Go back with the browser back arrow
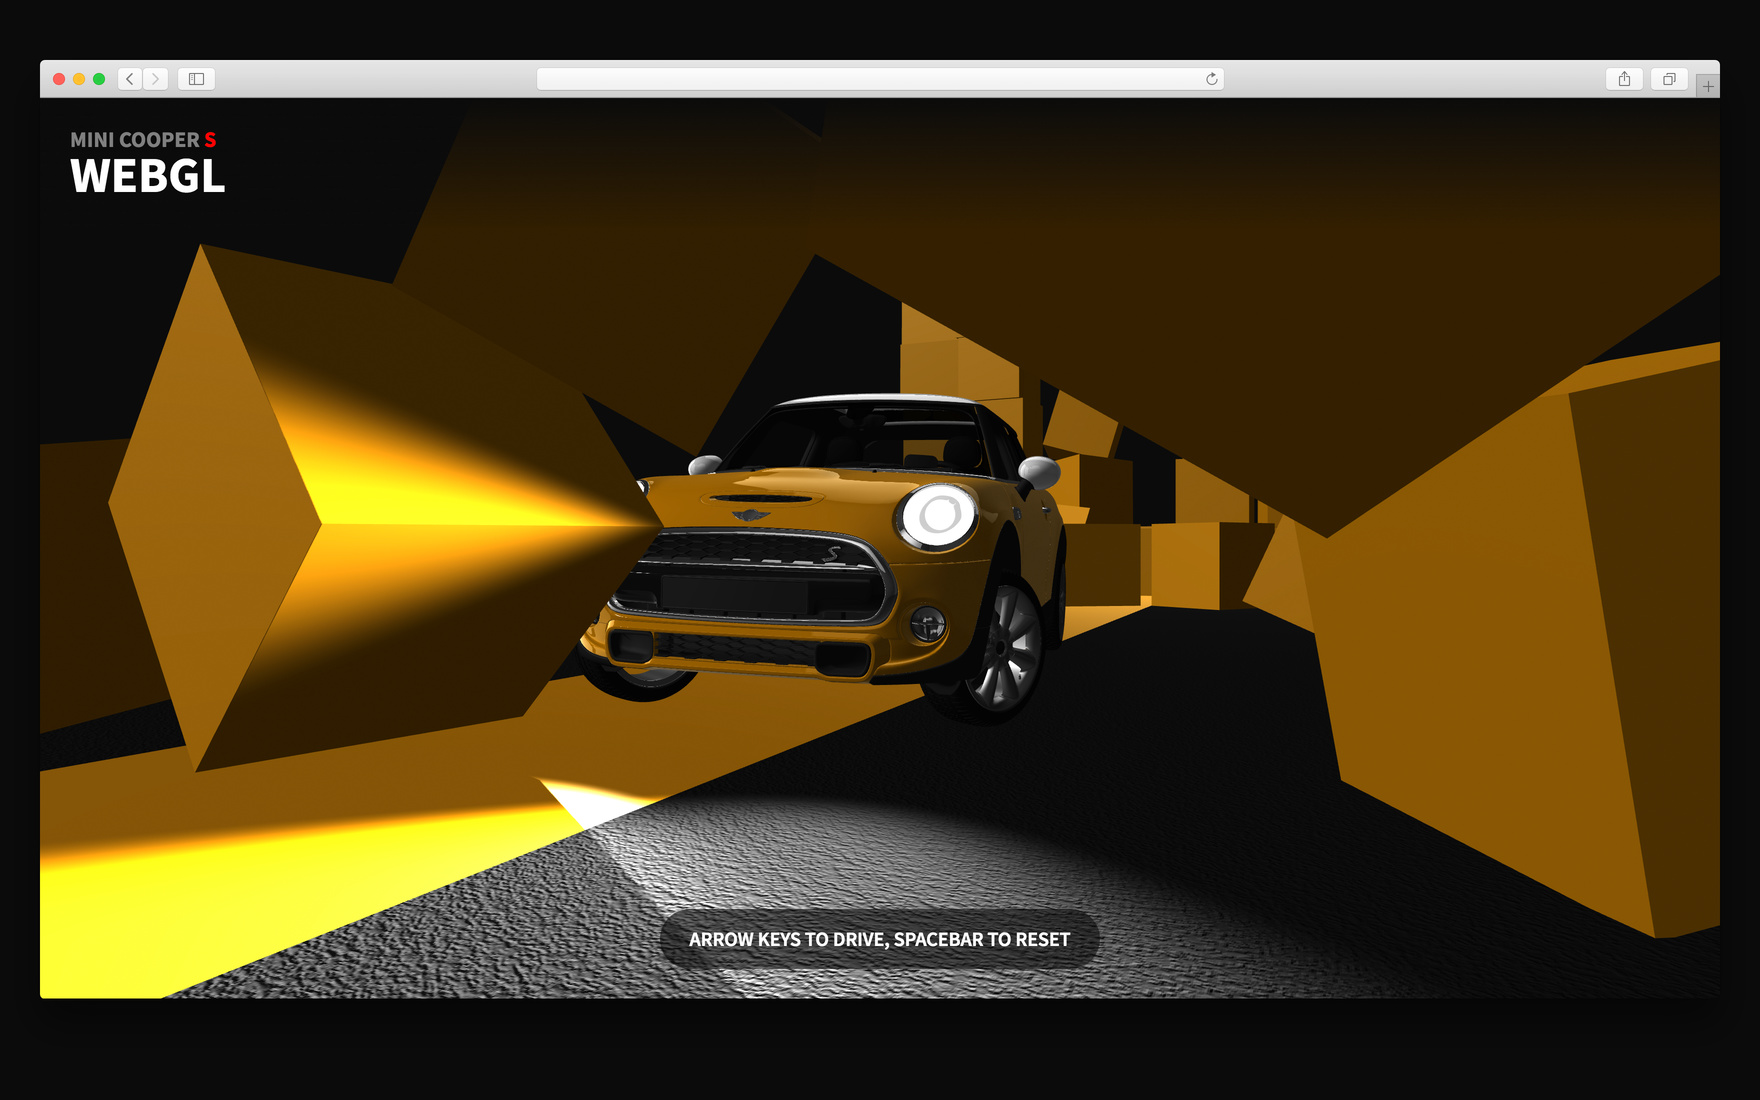The height and width of the screenshot is (1100, 1760). click(130, 79)
